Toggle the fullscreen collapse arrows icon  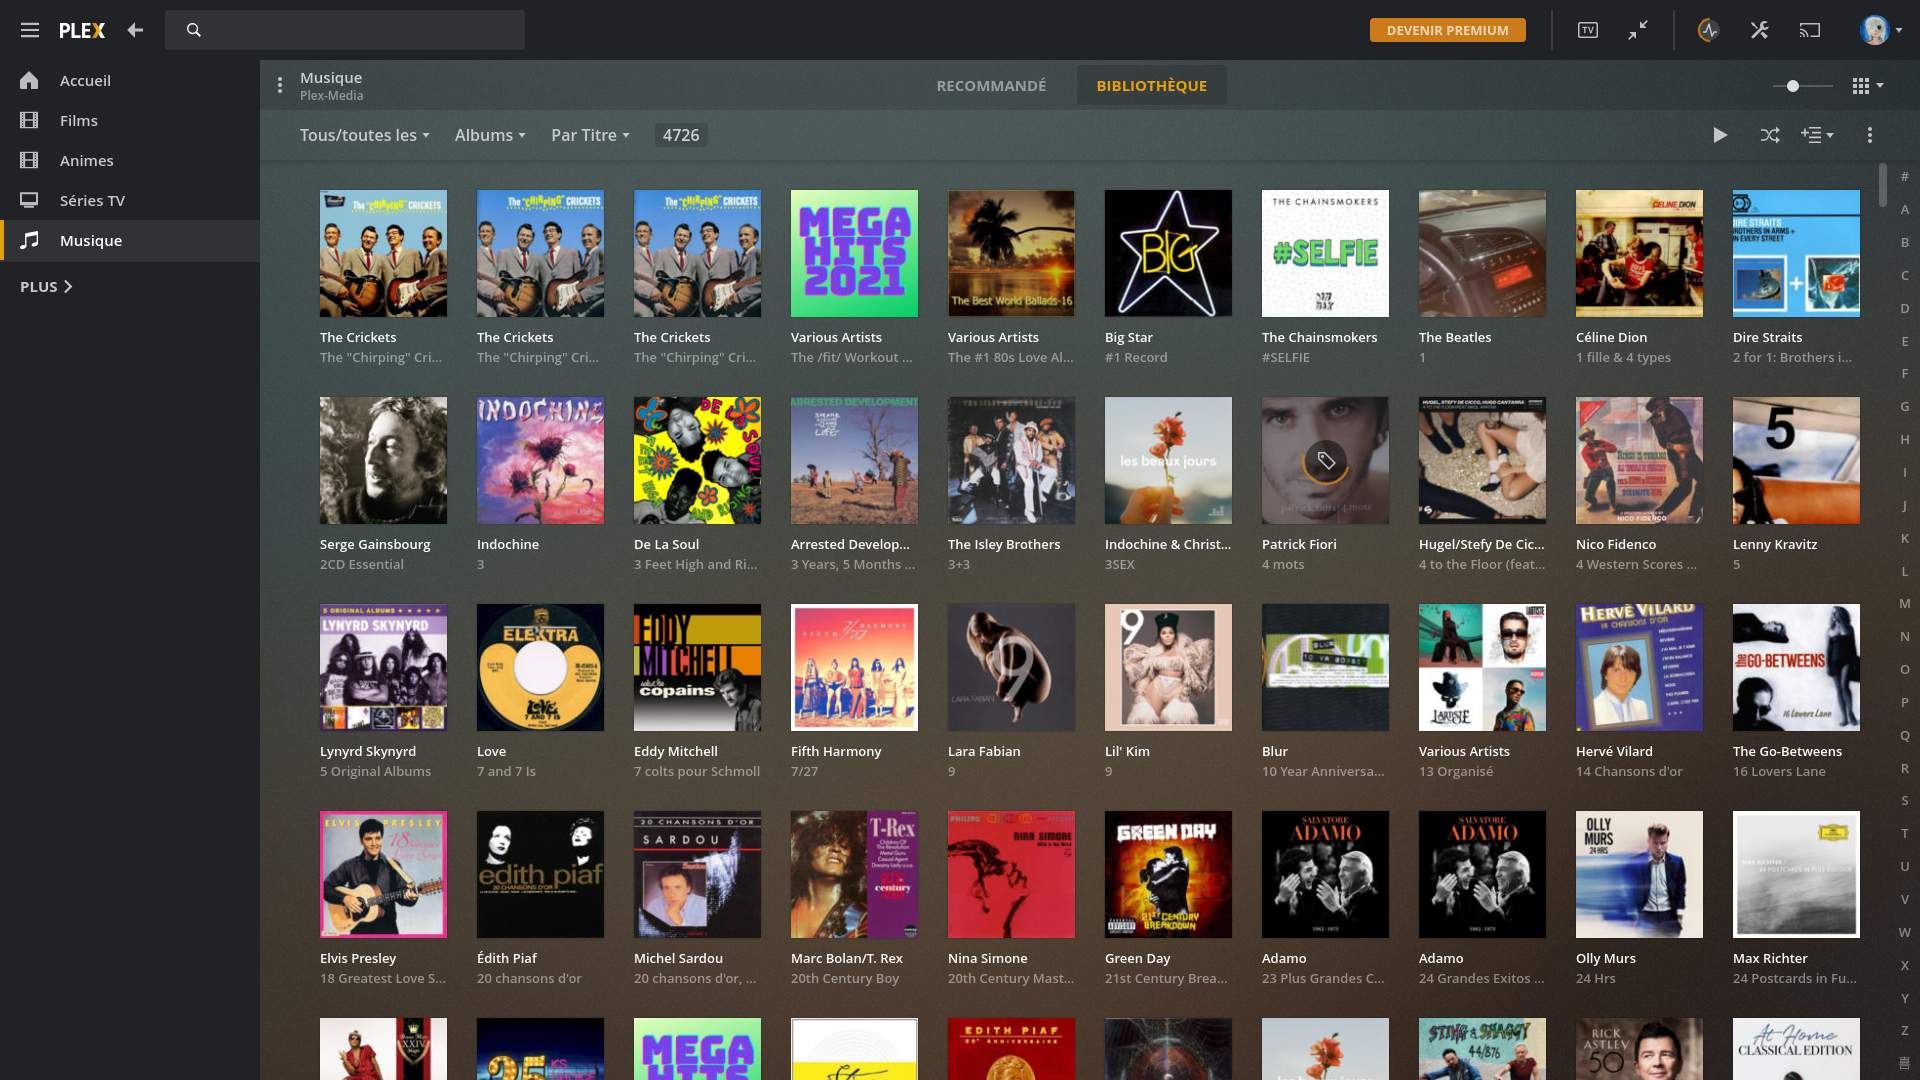click(x=1638, y=30)
